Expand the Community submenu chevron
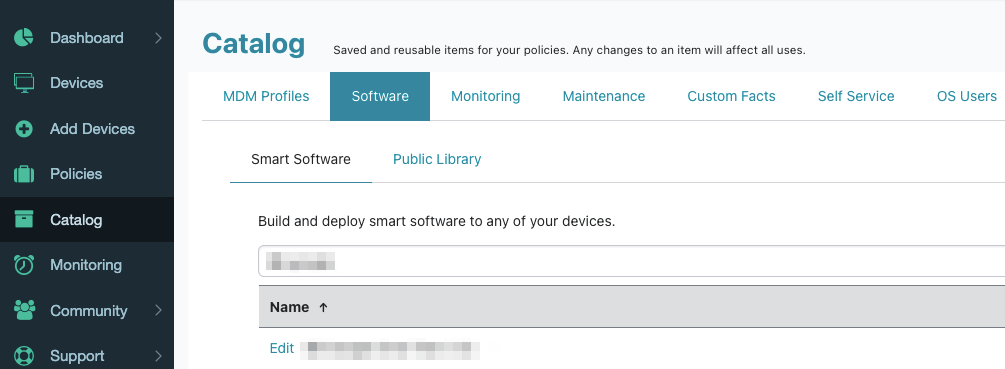Screen dimensions: 1005x369 [x=158, y=311]
